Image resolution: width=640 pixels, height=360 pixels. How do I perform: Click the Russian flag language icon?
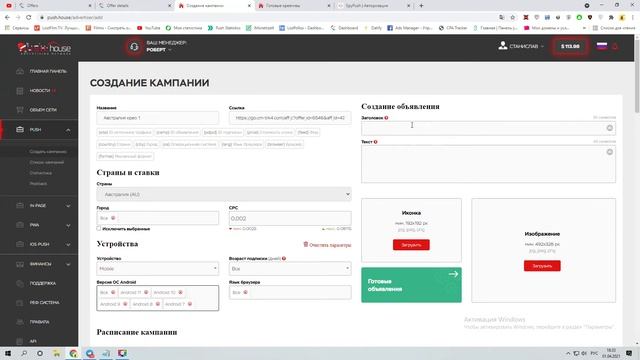(x=602, y=46)
